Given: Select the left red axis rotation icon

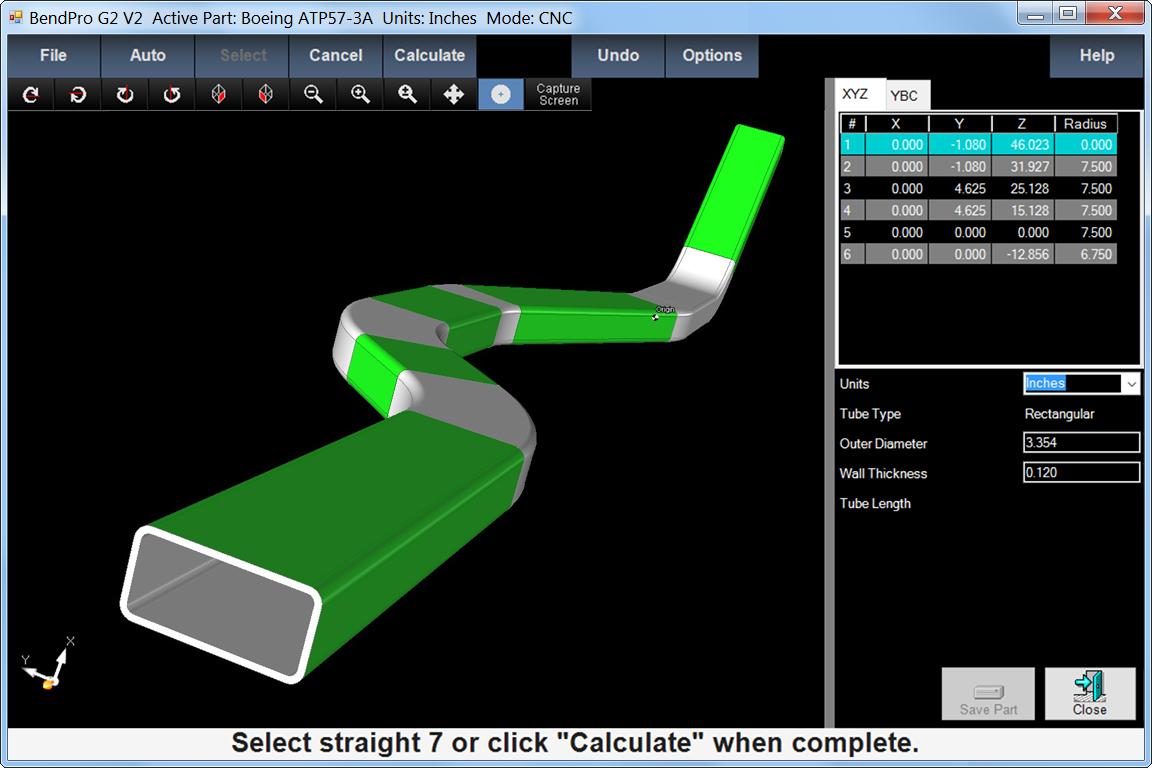Looking at the screenshot, I should click(x=218, y=93).
